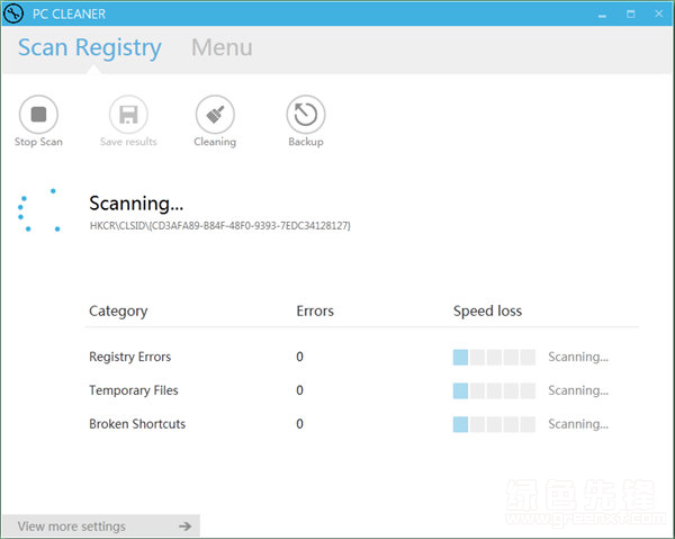Click the Speed loss column header
Viewport: 675px width, 539px height.
click(487, 311)
